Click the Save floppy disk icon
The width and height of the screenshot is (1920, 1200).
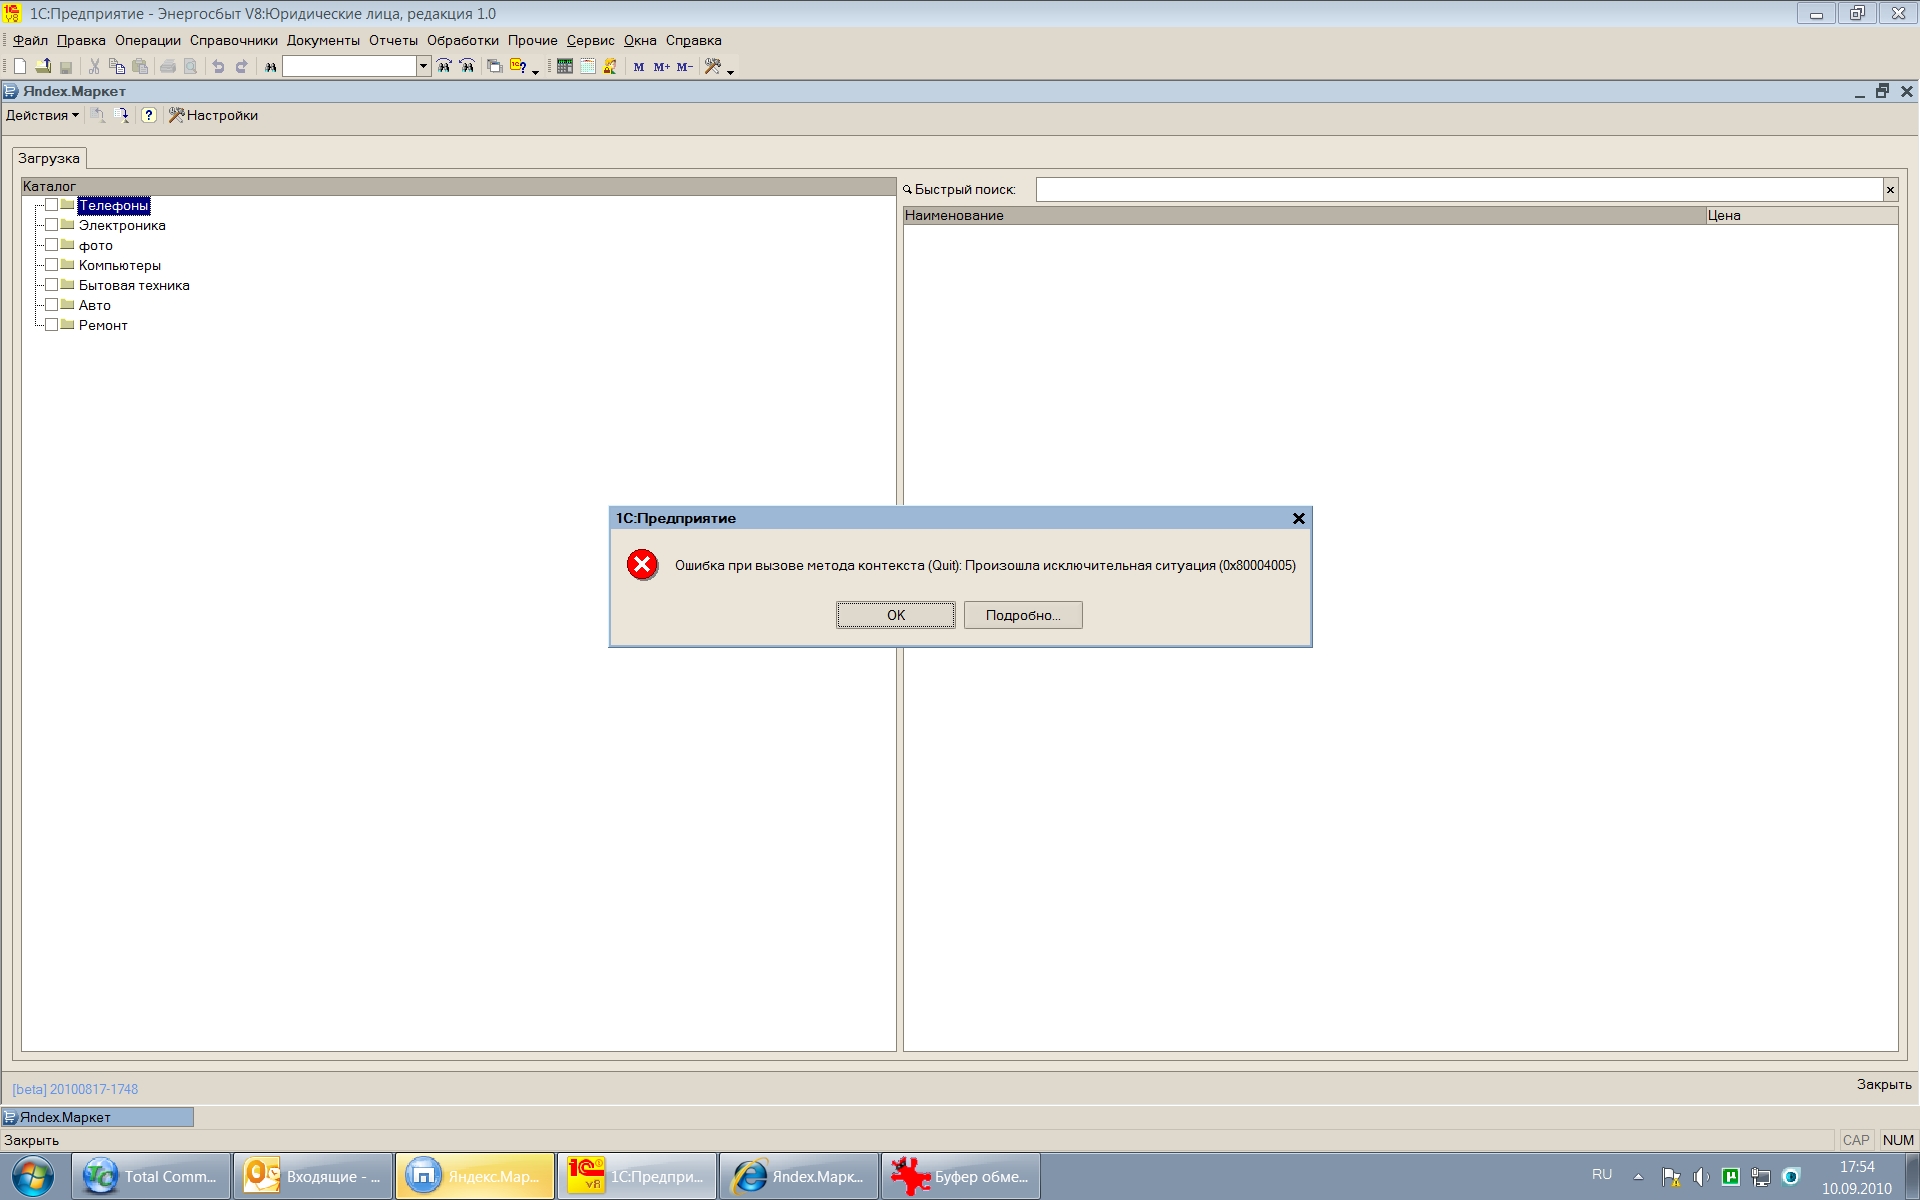point(66,67)
